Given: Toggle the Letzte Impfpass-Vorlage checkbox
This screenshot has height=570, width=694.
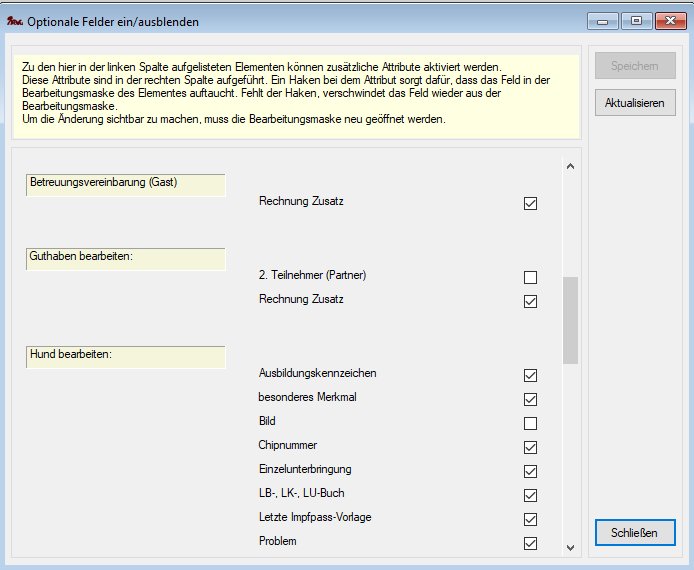Looking at the screenshot, I should pyautogui.click(x=530, y=519).
